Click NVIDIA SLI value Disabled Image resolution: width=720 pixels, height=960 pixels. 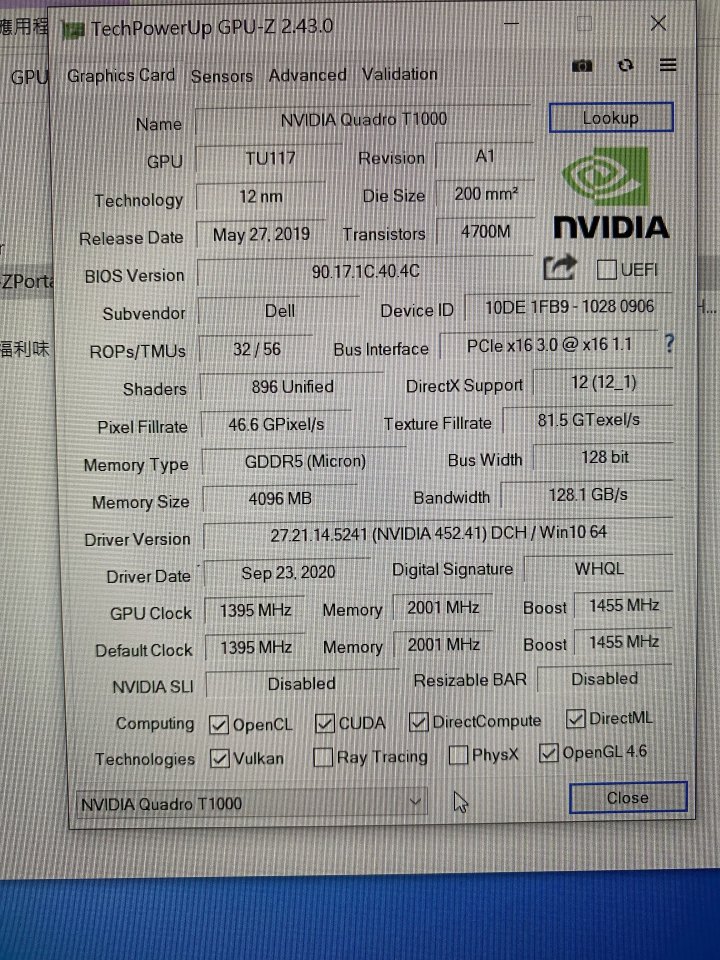click(302, 683)
